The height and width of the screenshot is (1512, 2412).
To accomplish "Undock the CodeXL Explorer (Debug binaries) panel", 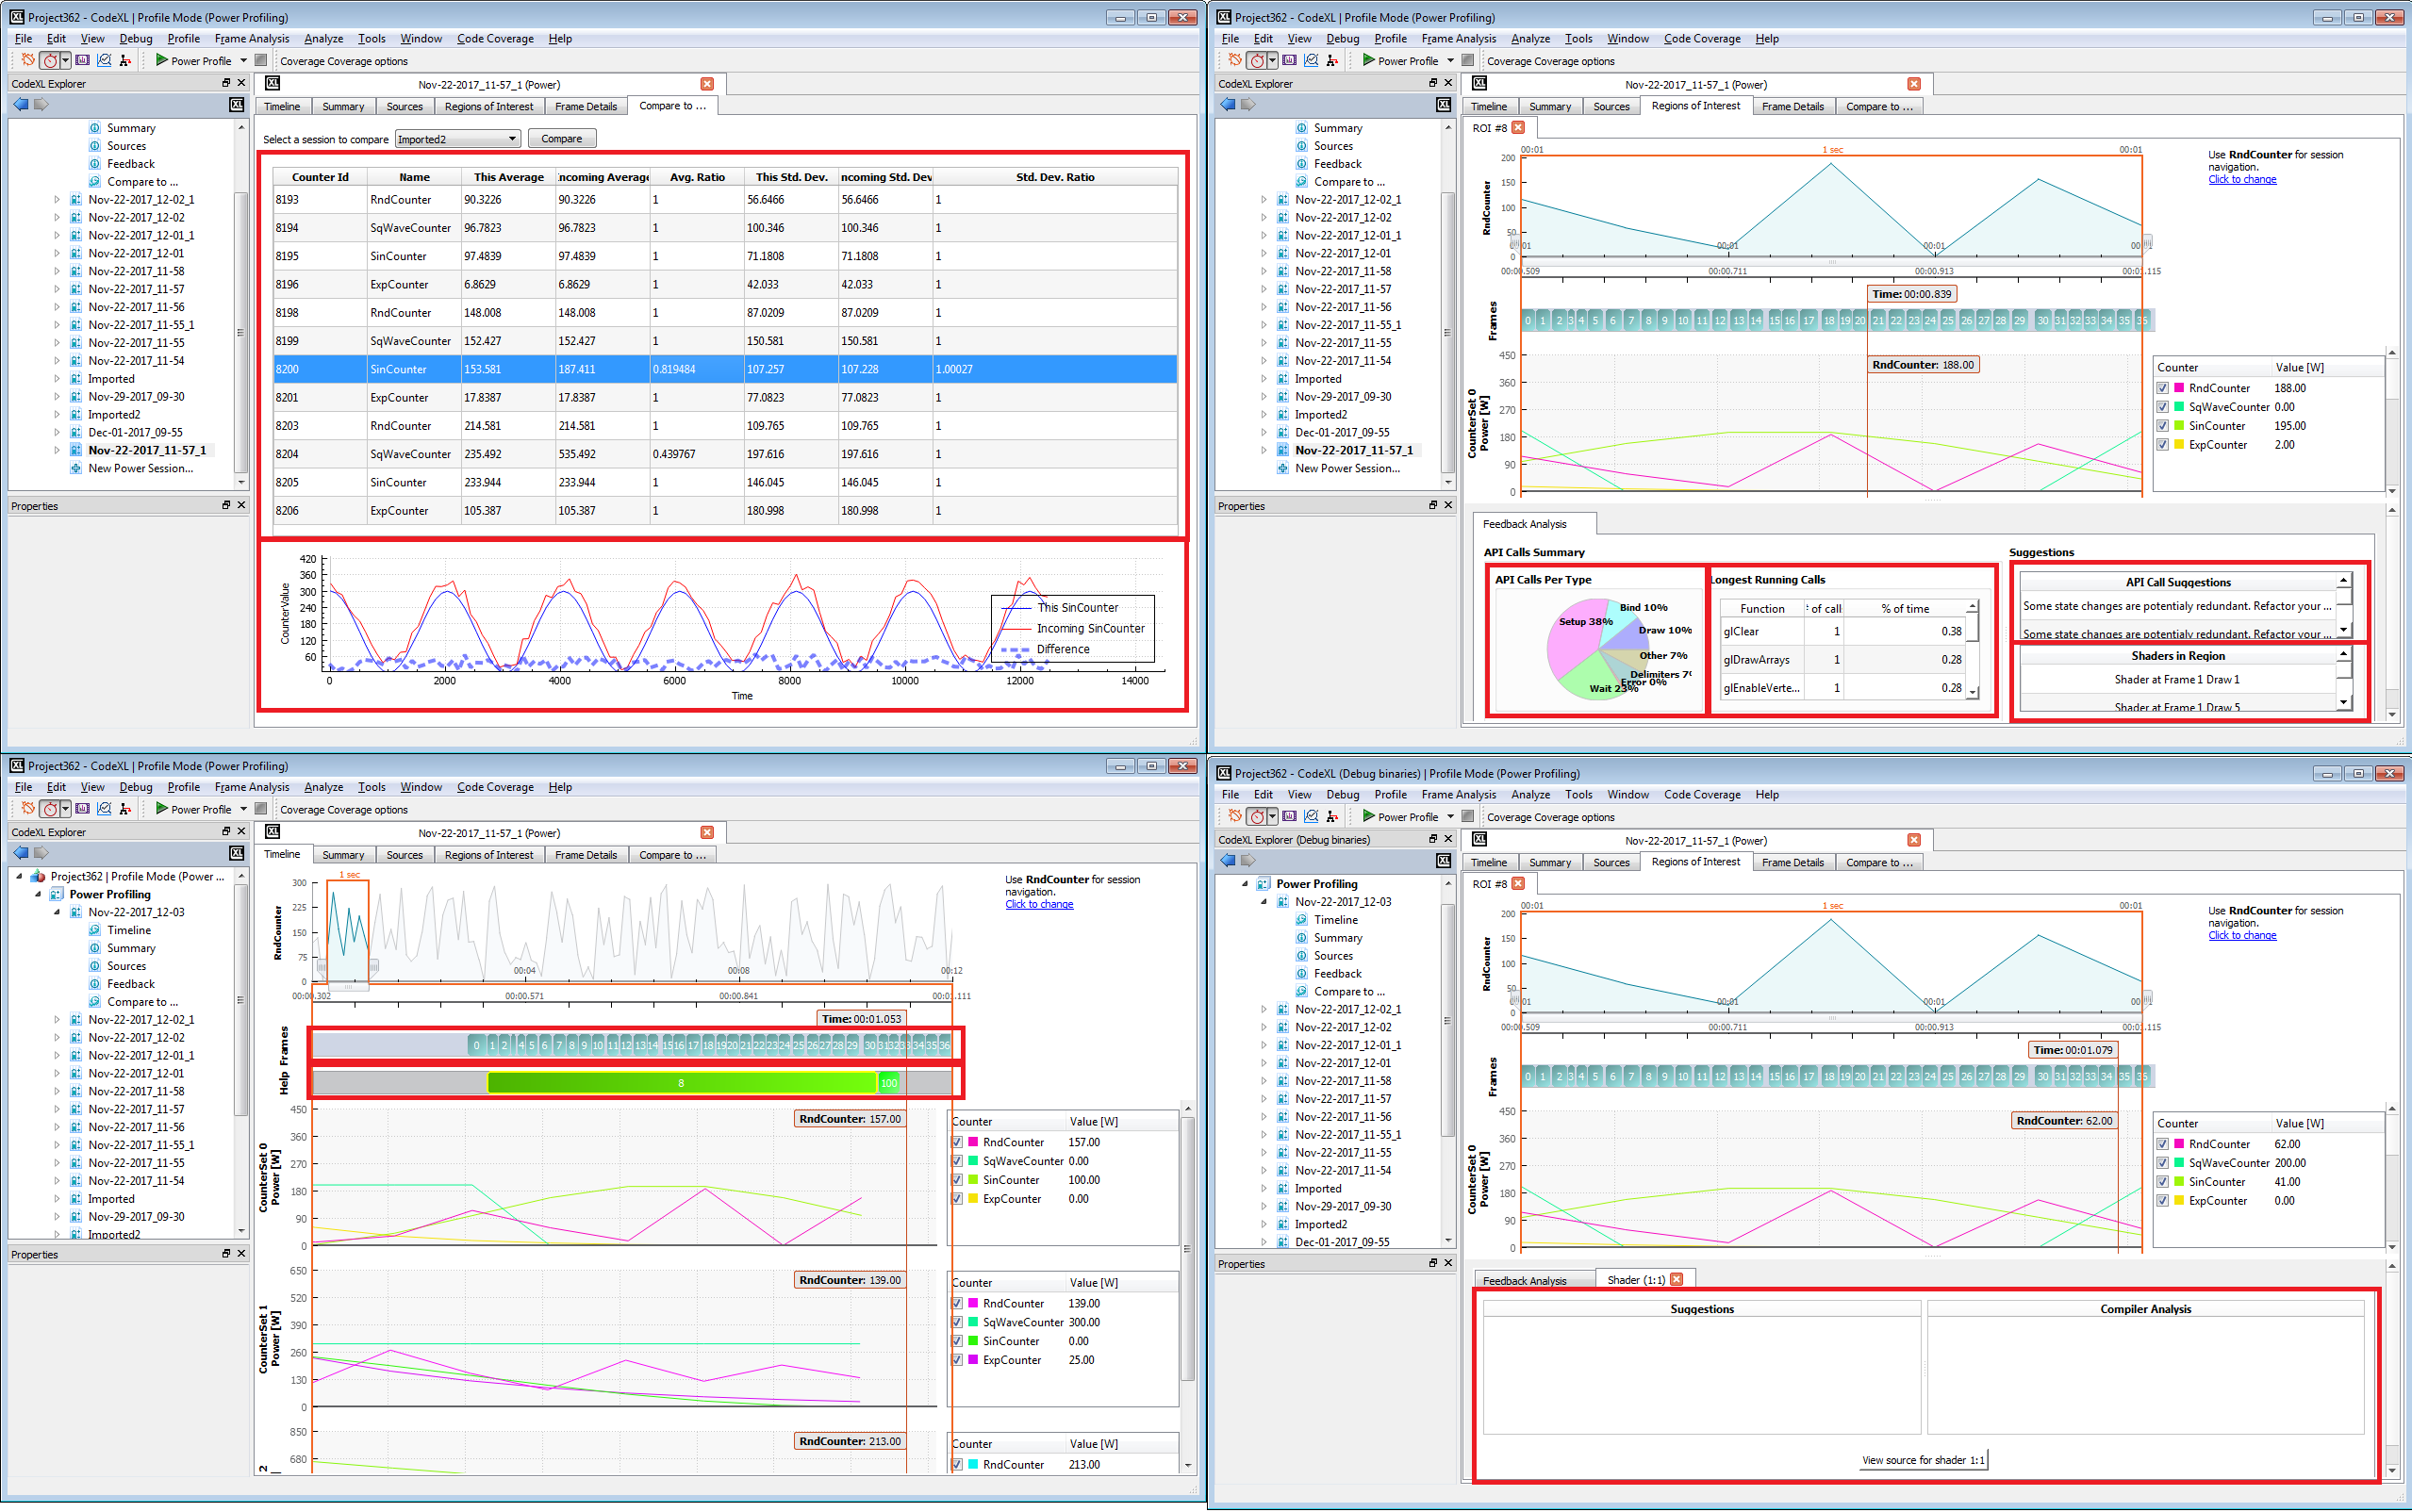I will 1432,839.
